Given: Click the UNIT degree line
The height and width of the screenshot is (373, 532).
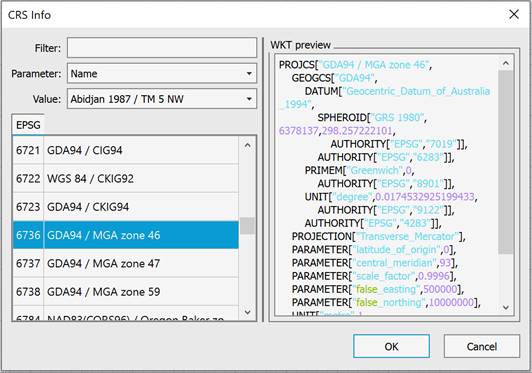Looking at the screenshot, I should pos(391,197).
